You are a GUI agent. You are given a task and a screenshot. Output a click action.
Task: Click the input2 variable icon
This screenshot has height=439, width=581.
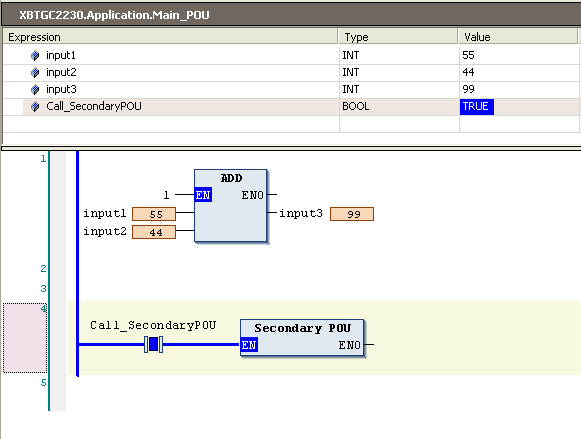[35, 73]
